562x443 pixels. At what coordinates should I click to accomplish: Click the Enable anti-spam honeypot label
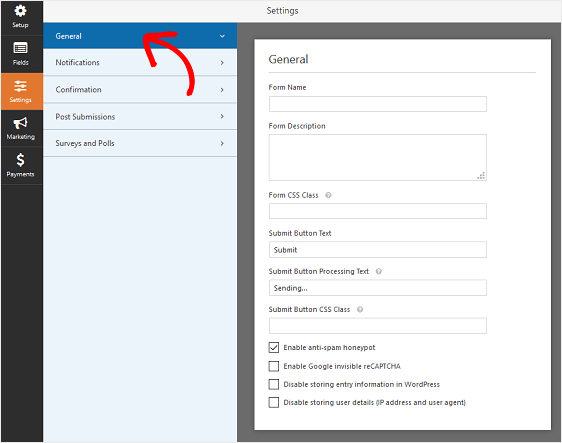(x=329, y=347)
